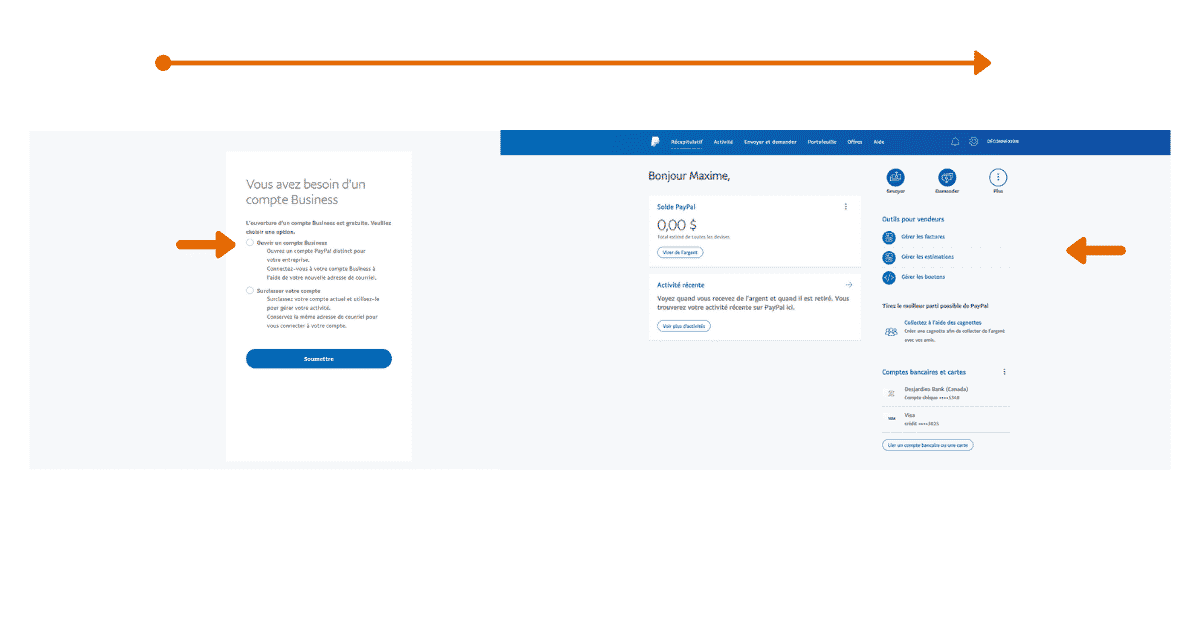
Task: Click the cagnottes group icon
Action: (890, 332)
